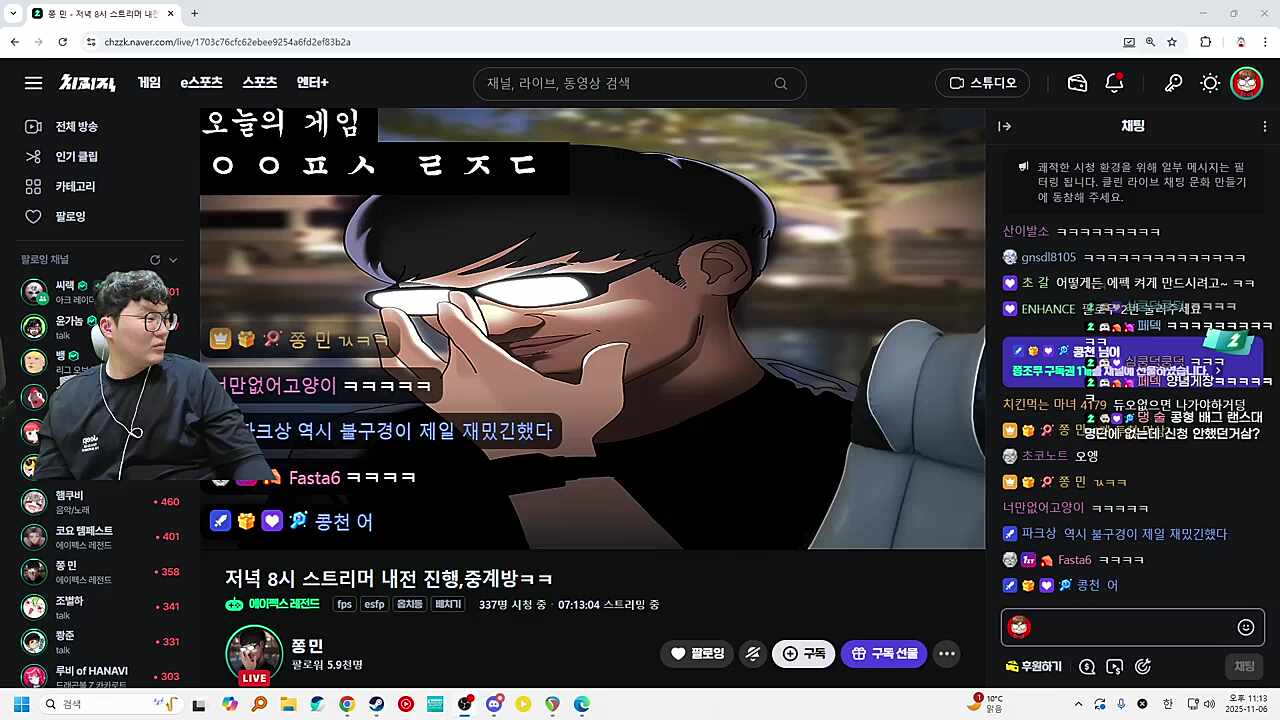1280x720 pixels.
Task: Open the hamburger menu next to the logo
Action: (33, 83)
